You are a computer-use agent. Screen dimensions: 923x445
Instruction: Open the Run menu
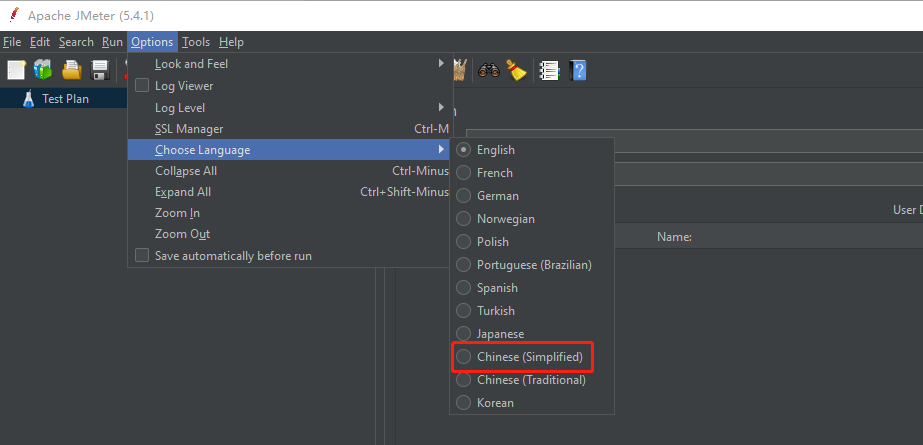112,42
